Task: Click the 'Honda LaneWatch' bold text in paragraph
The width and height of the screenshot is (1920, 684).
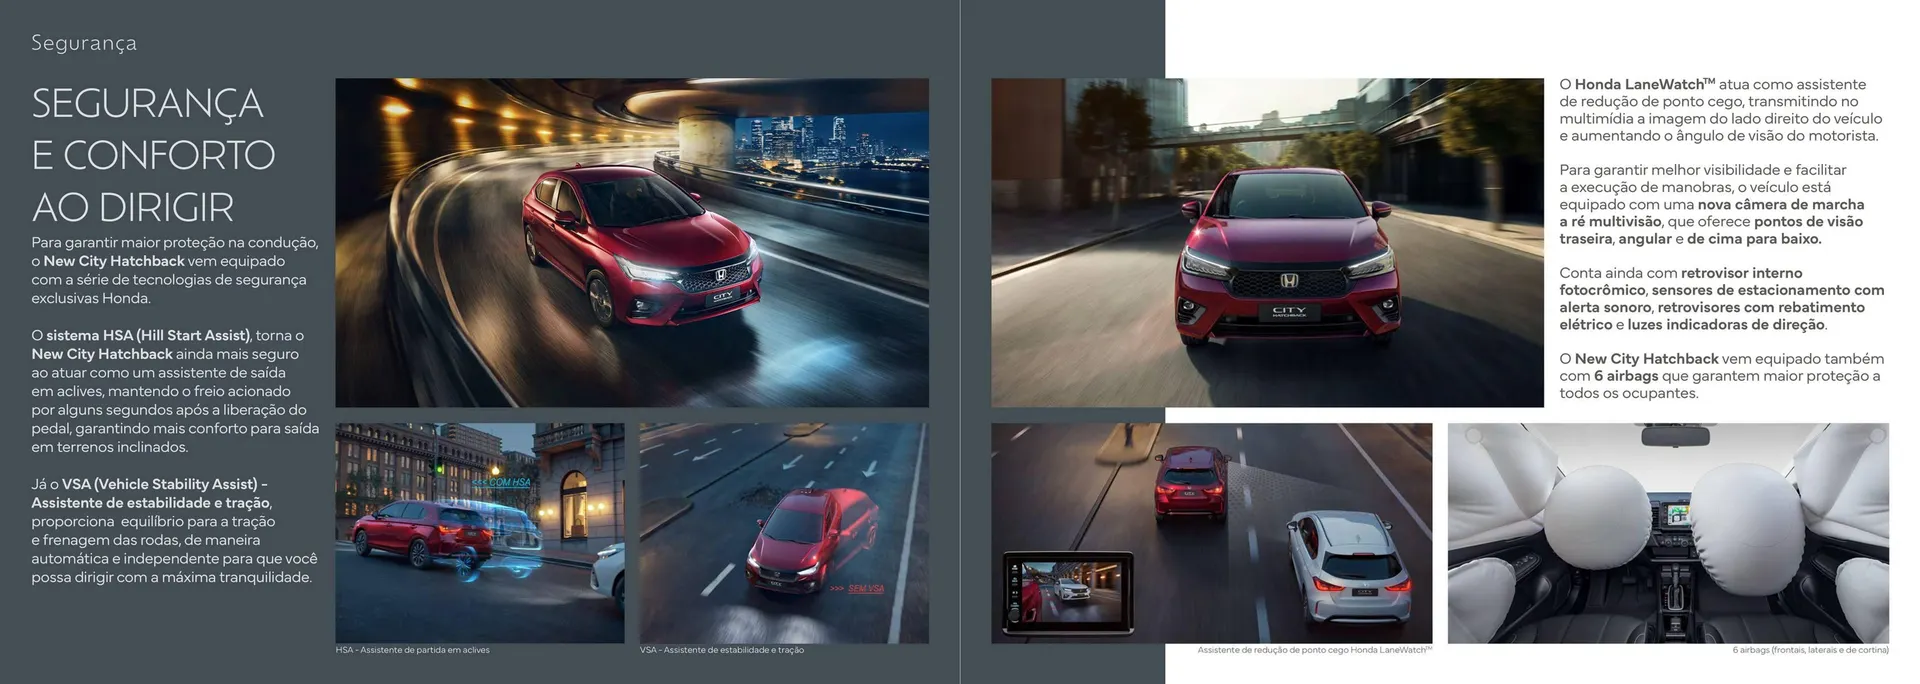Action: (x=1645, y=85)
